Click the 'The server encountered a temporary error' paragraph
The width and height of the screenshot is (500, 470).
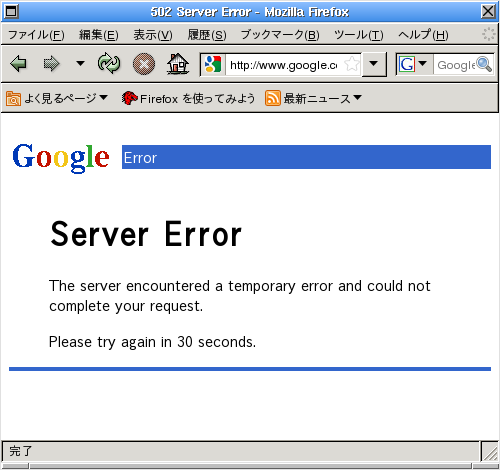point(240,296)
